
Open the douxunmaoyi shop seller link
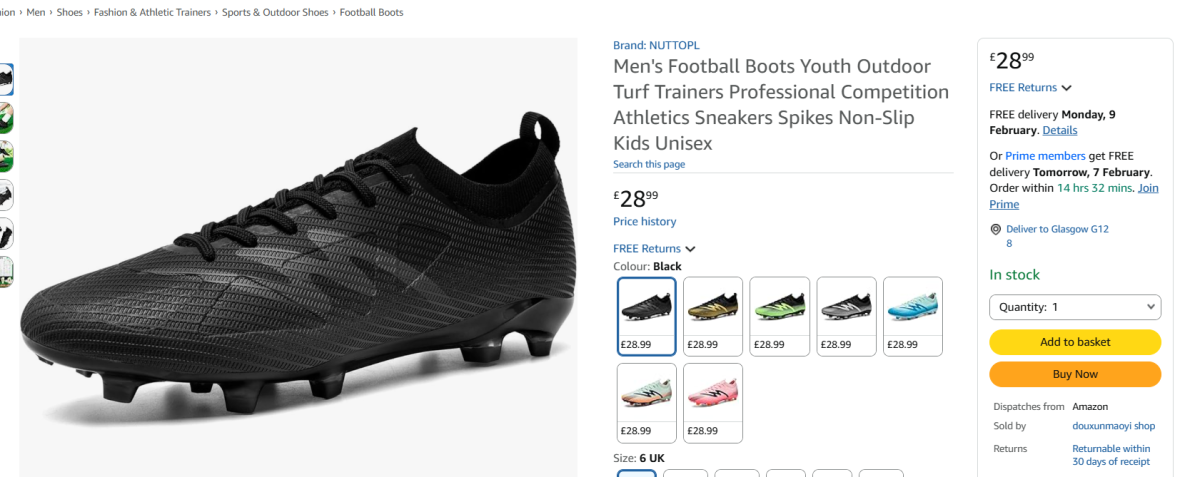(x=1113, y=426)
